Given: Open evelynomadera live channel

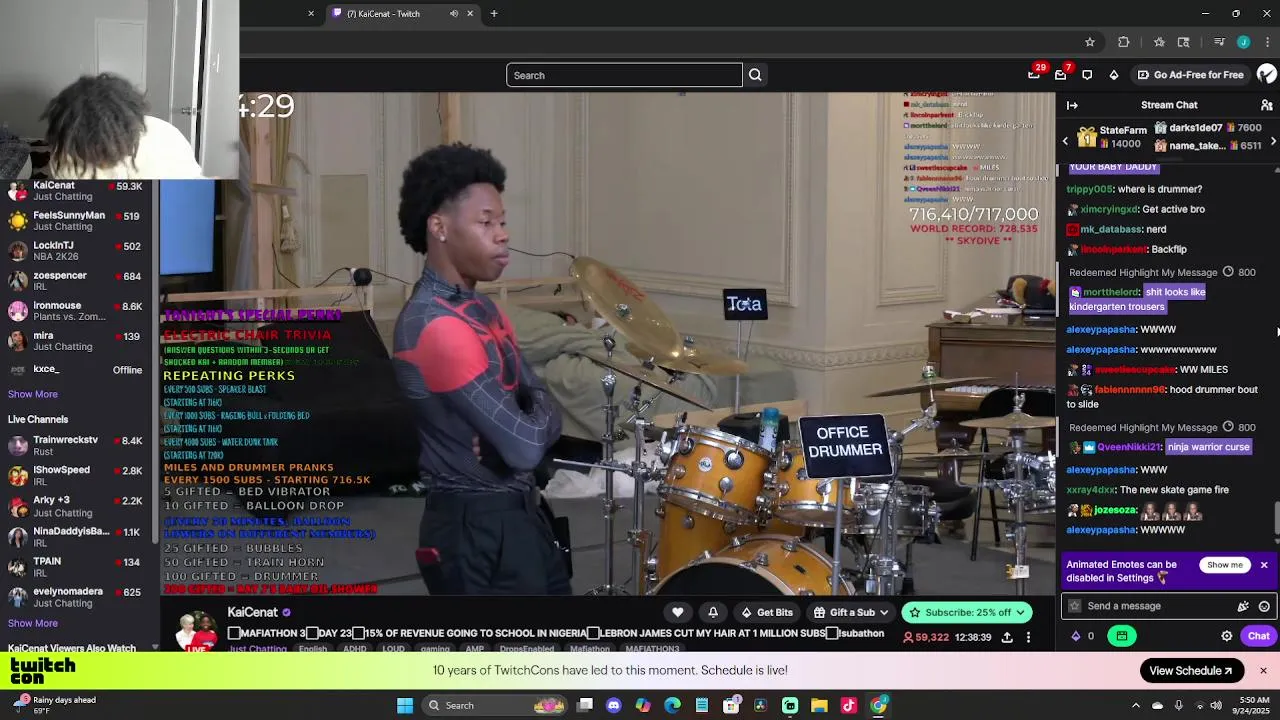Looking at the screenshot, I should pyautogui.click(x=75, y=597).
